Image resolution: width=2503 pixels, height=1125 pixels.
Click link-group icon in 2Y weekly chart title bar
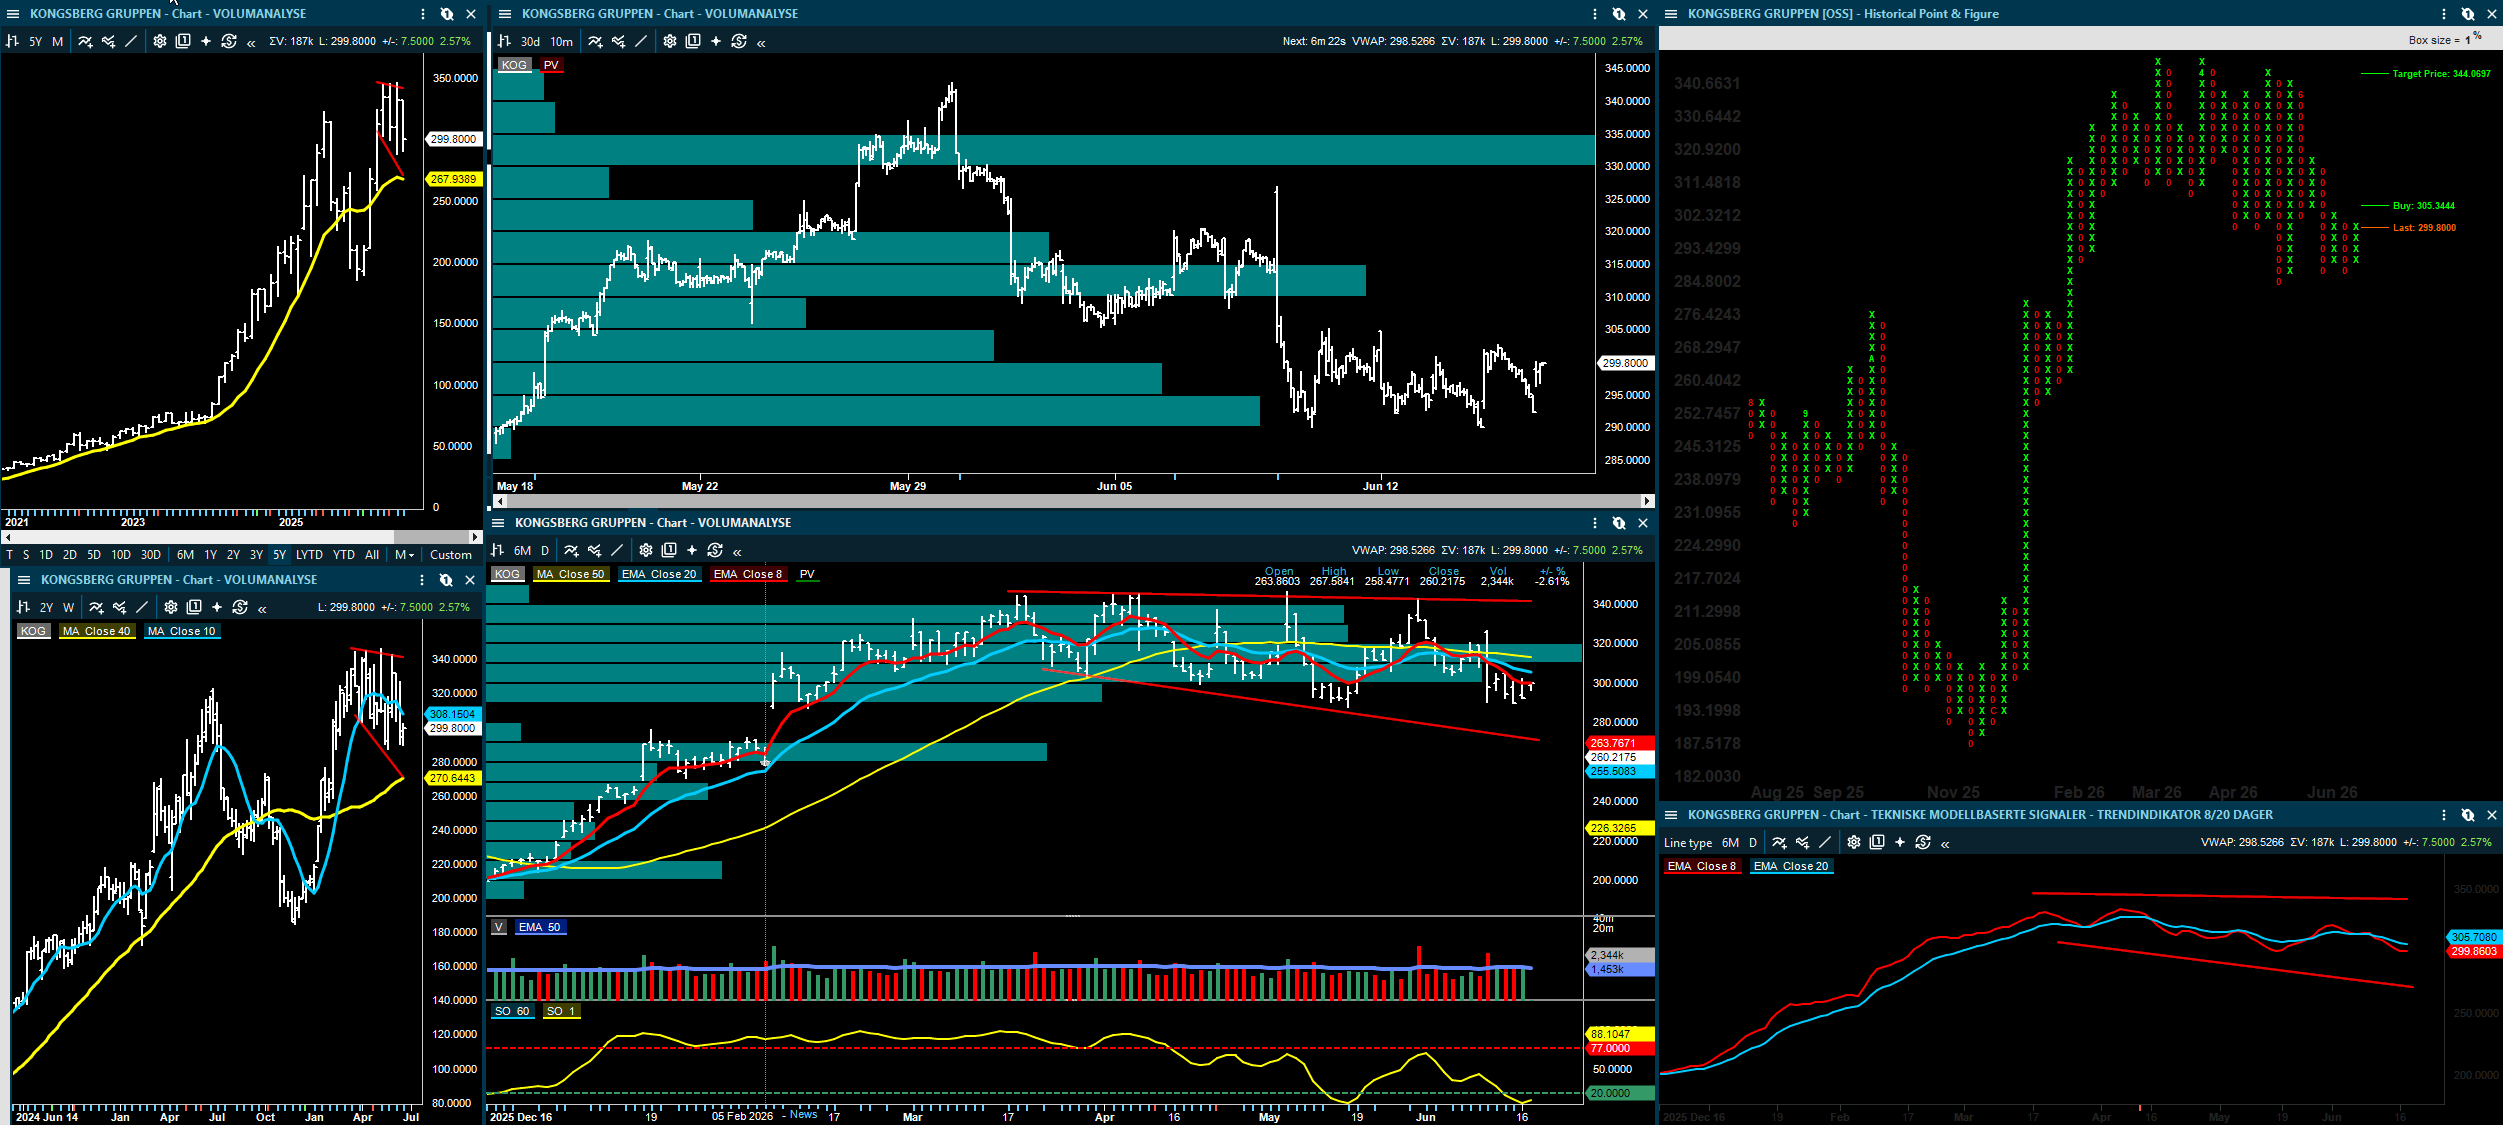pyautogui.click(x=446, y=580)
